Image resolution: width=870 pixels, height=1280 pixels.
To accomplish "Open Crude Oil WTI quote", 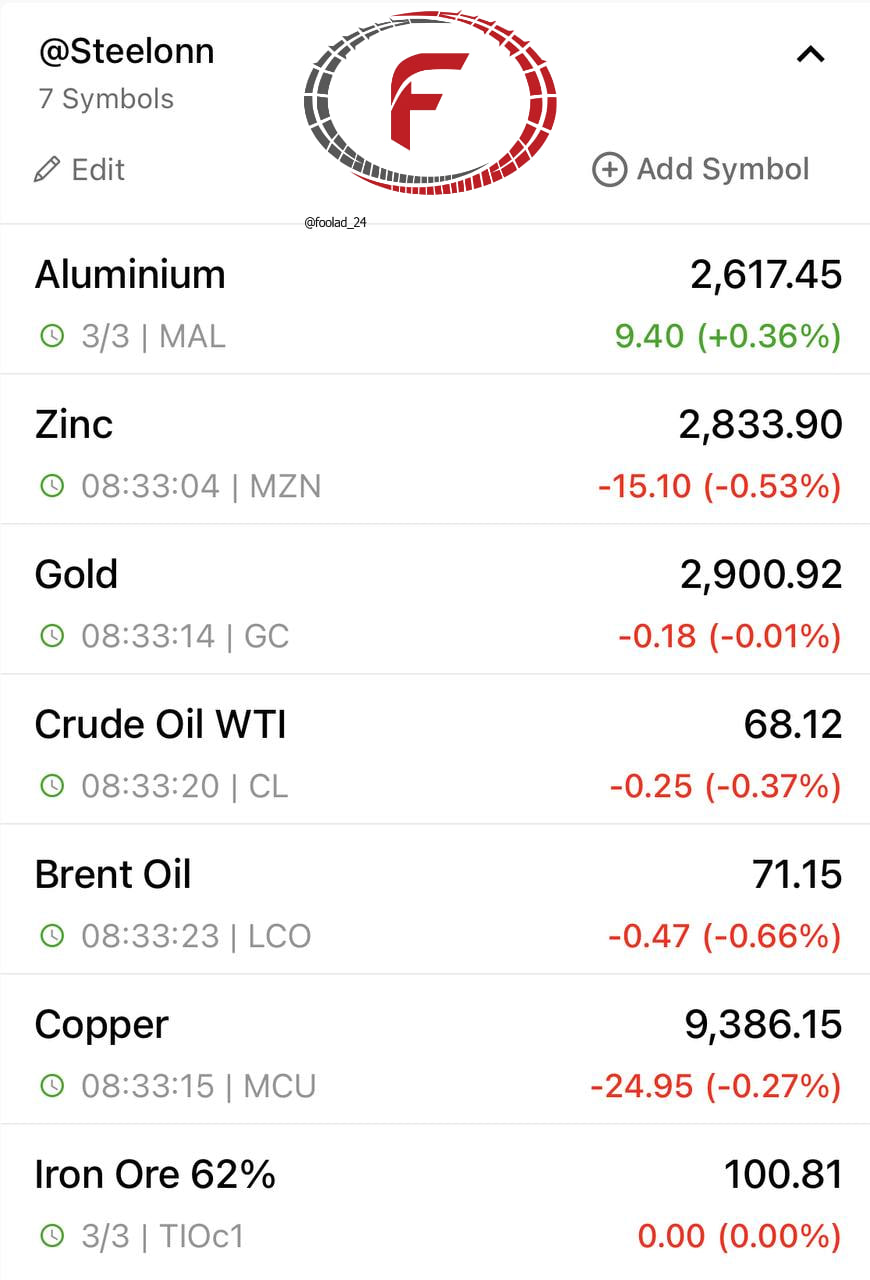I will 435,750.
